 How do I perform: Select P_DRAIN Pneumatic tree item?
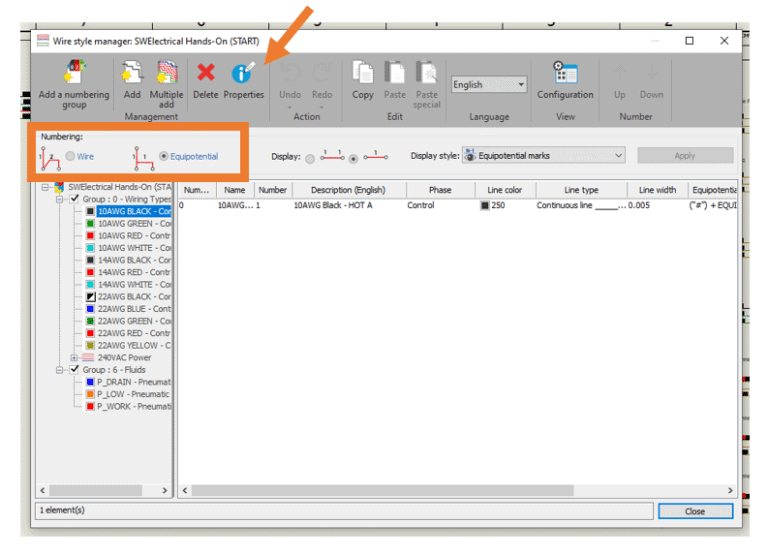[133, 382]
